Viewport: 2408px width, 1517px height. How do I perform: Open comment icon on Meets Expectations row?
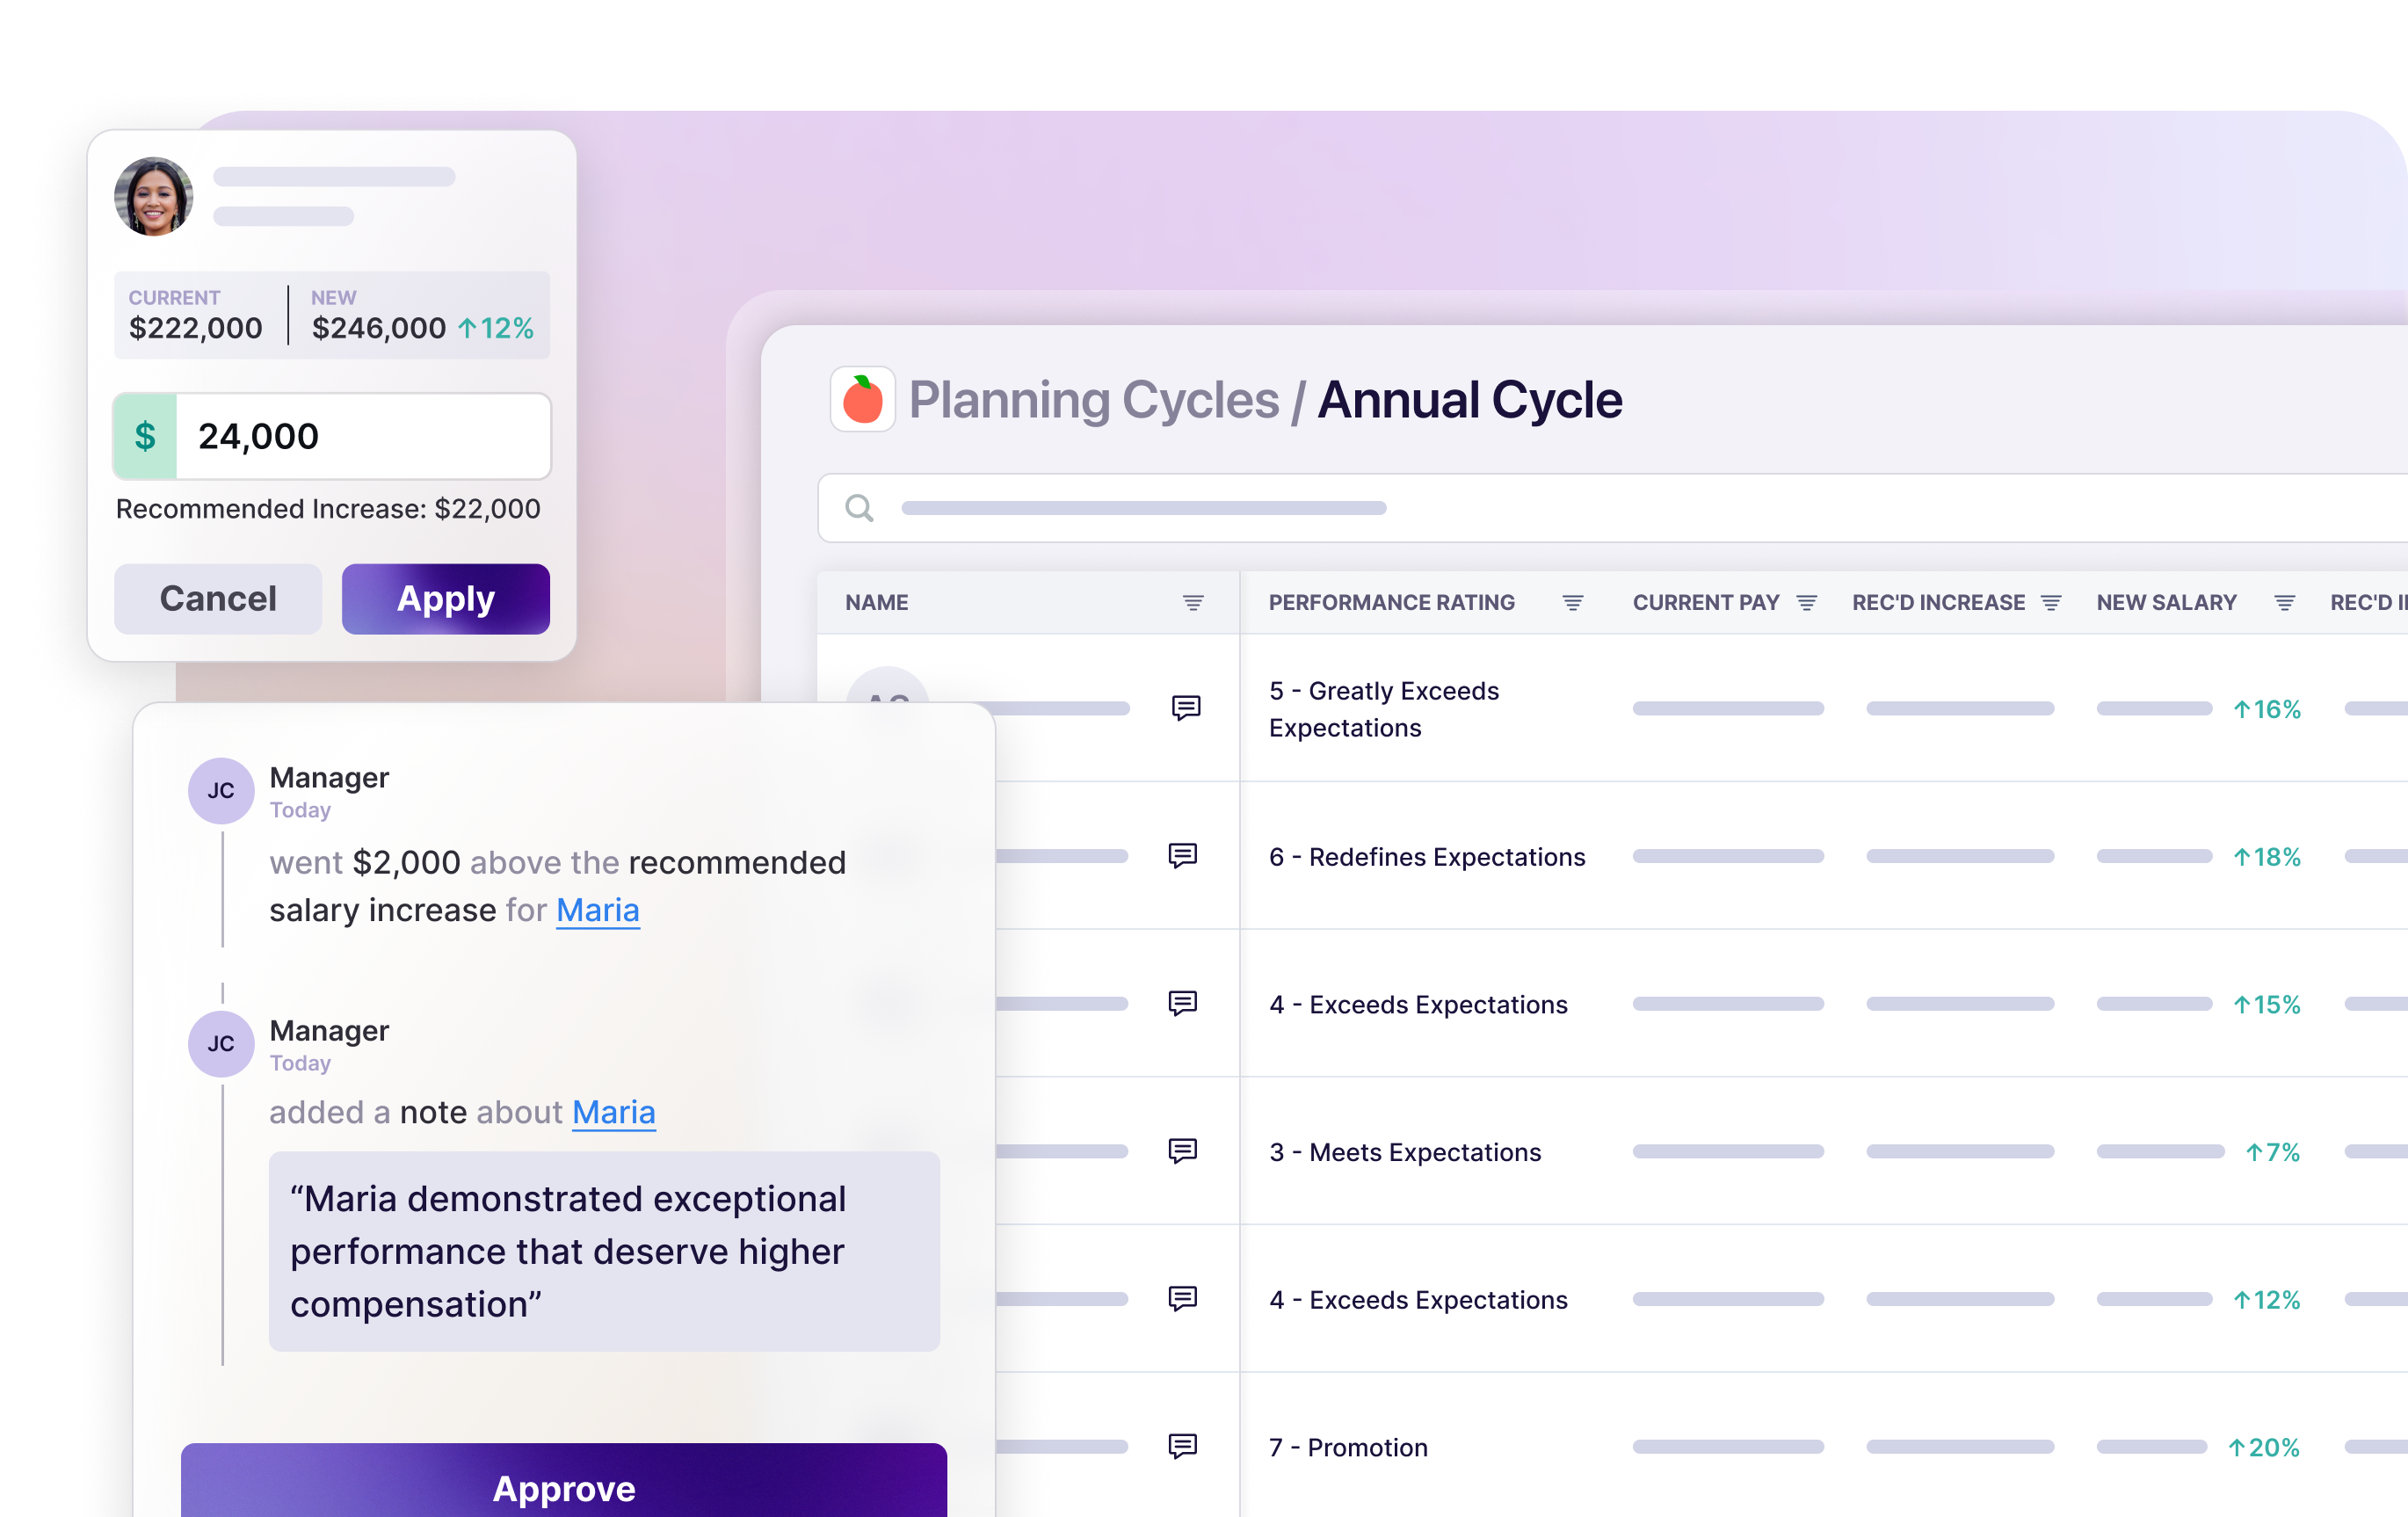pos(1183,1151)
